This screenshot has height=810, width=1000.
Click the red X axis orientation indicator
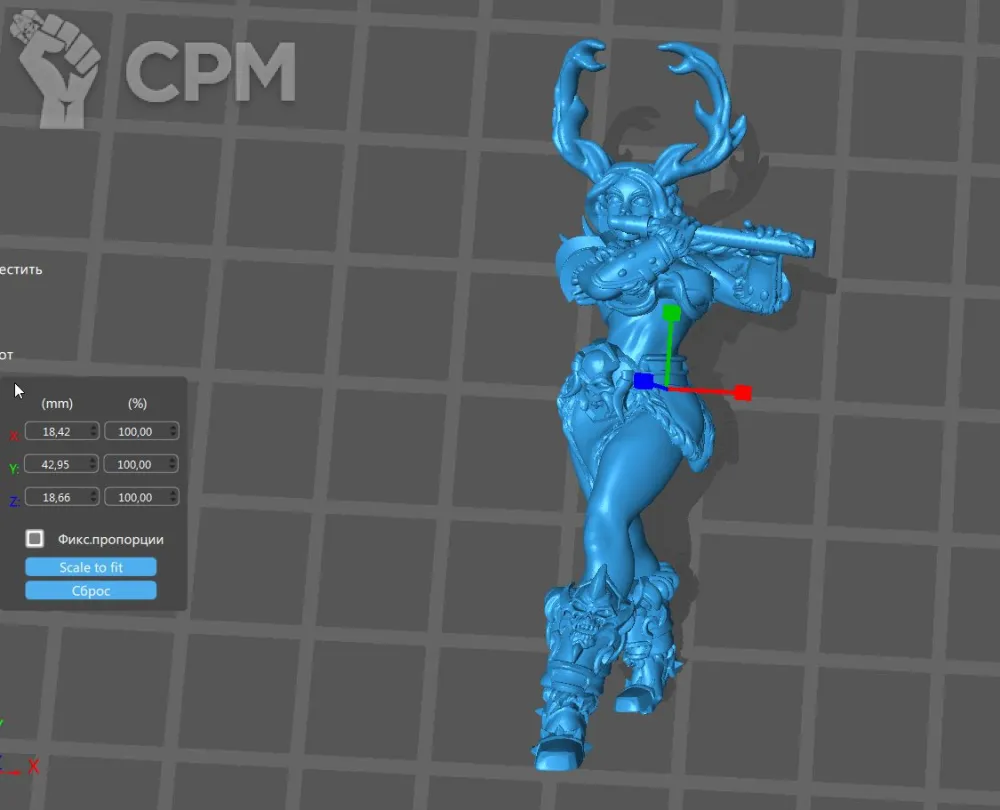point(33,766)
